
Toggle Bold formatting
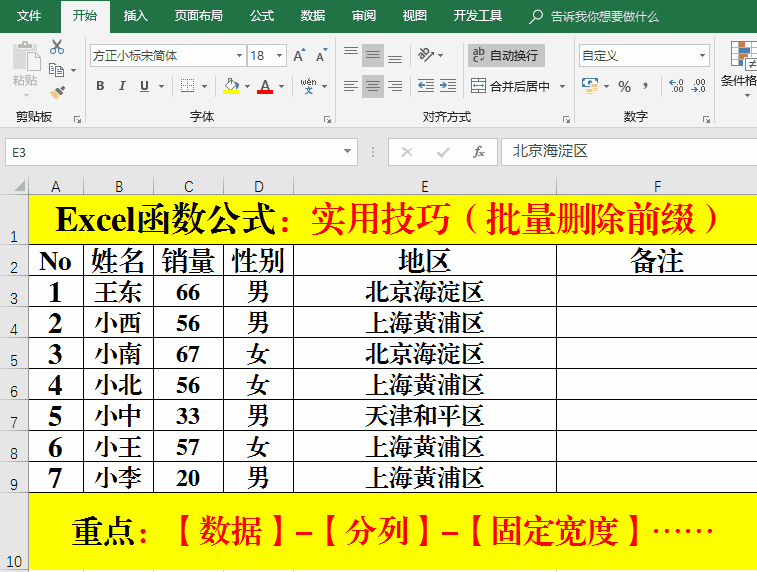100,86
